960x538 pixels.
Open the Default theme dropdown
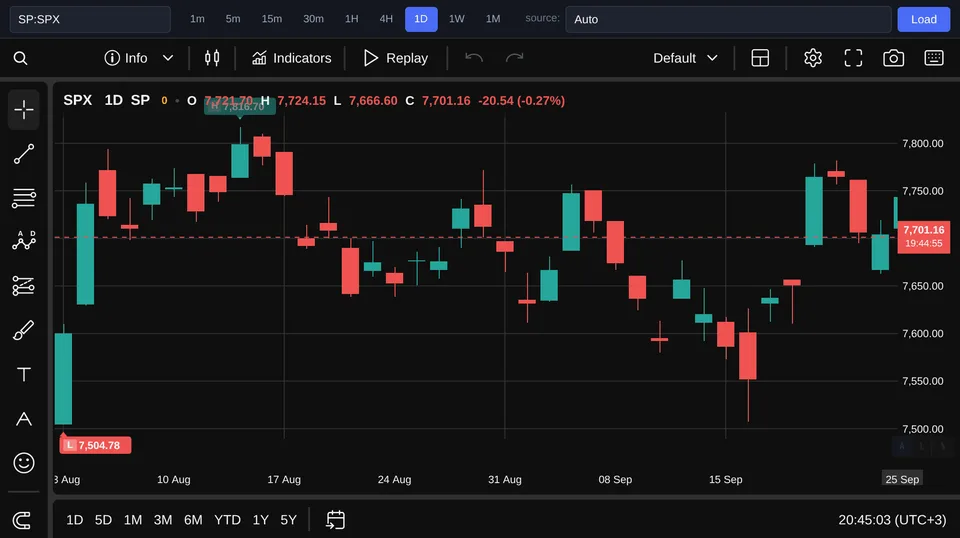point(685,58)
